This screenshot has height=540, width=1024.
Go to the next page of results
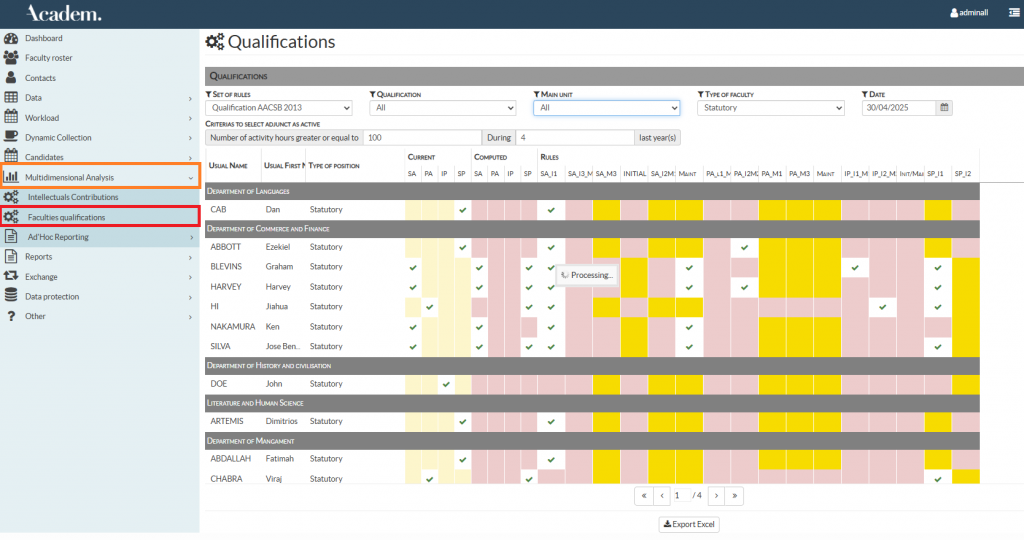click(x=716, y=495)
